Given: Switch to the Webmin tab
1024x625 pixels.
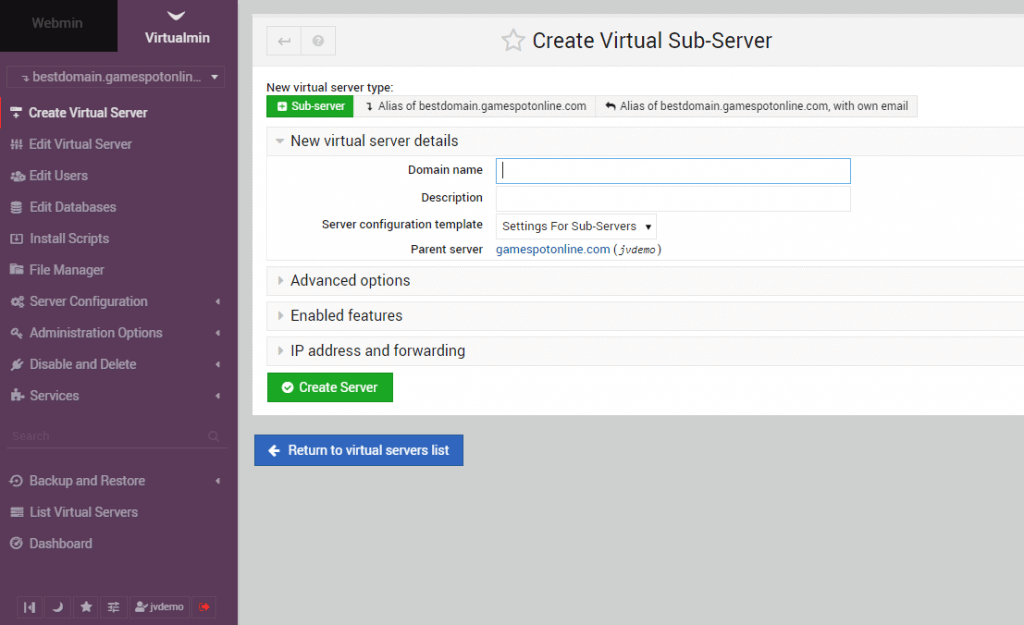Looking at the screenshot, I should point(58,23).
